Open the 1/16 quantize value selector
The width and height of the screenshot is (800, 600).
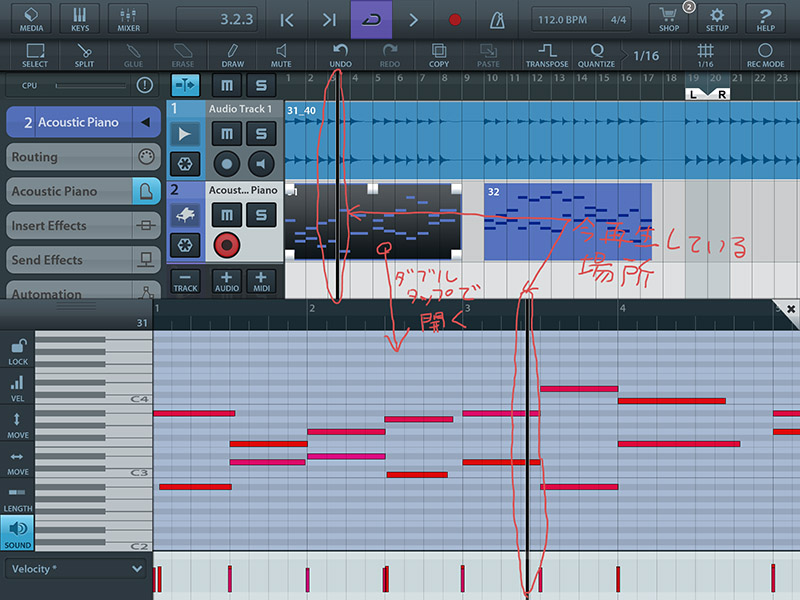pyautogui.click(x=646, y=55)
